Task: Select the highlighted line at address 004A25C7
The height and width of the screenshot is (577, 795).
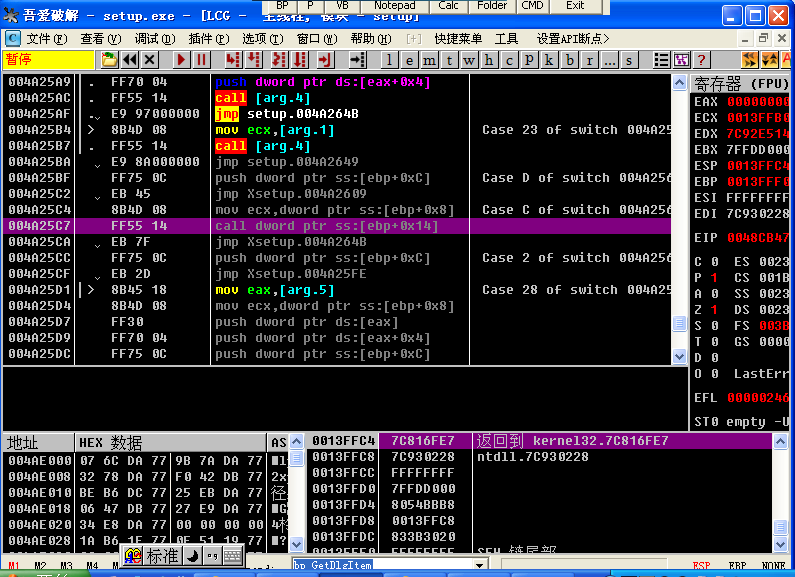Action: tap(337, 226)
